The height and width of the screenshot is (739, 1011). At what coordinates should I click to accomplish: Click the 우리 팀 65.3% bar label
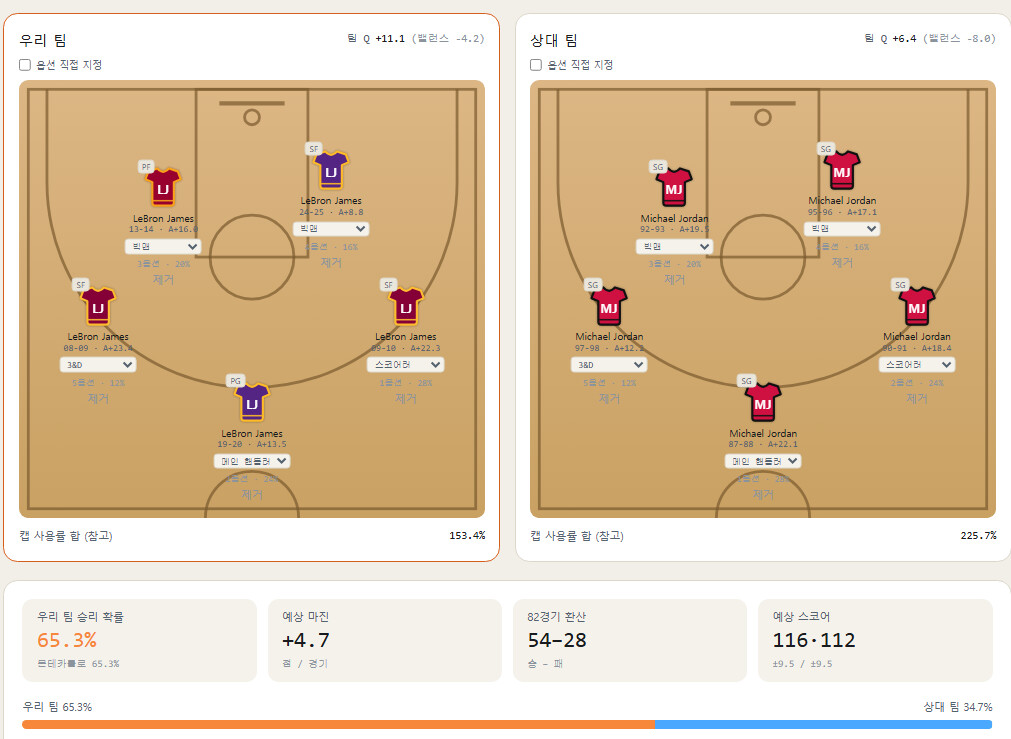[57, 707]
